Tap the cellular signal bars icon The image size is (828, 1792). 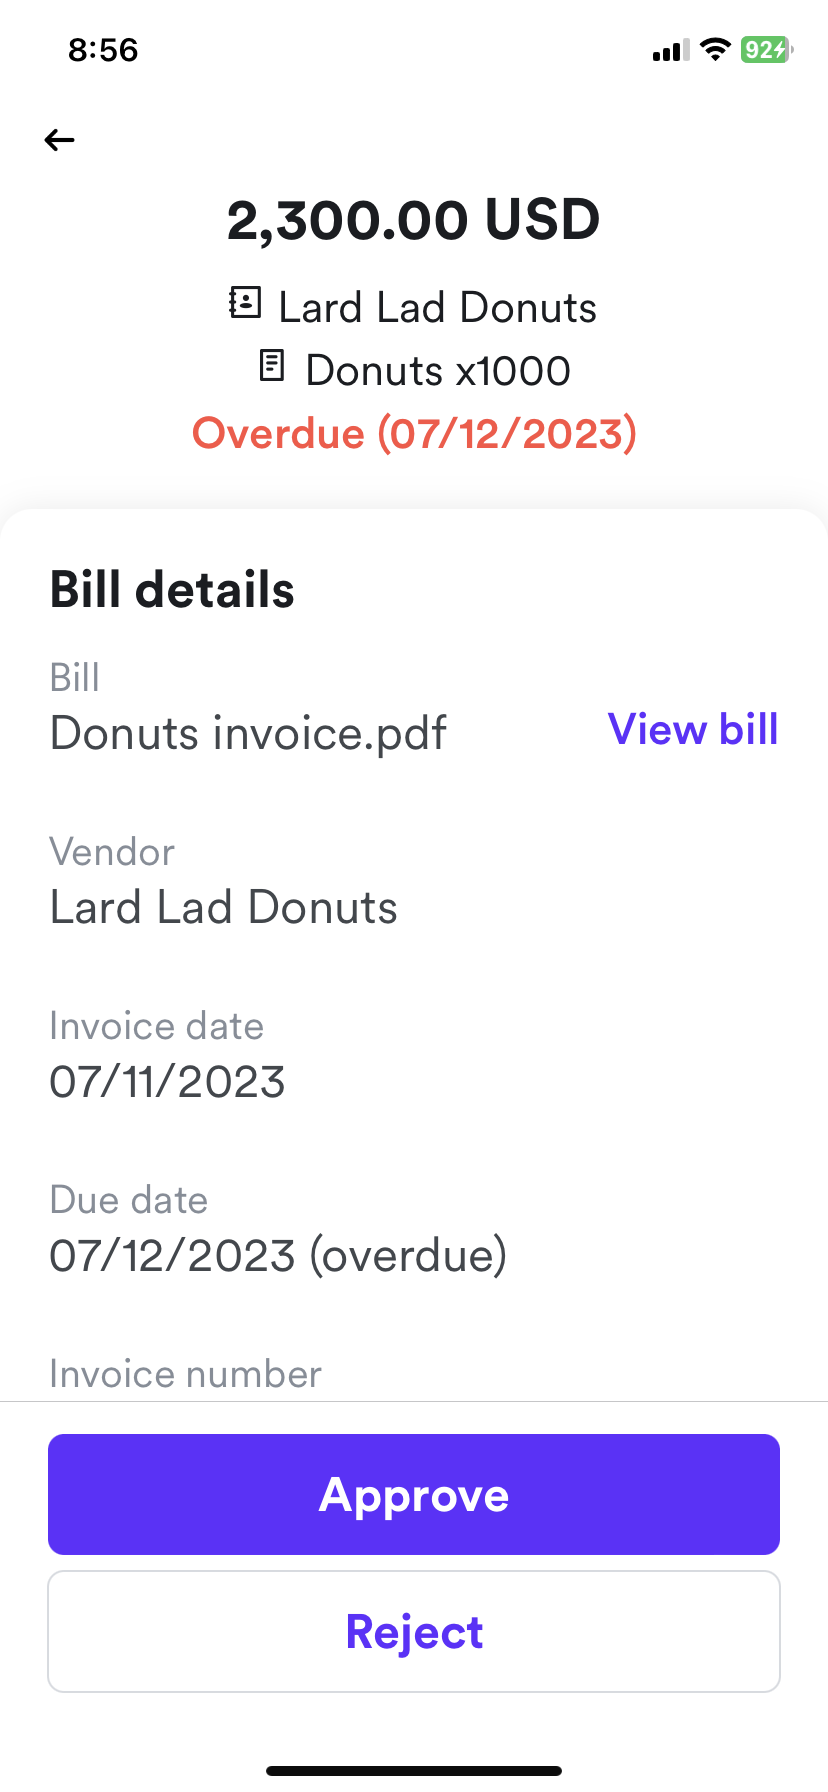pyautogui.click(x=670, y=50)
